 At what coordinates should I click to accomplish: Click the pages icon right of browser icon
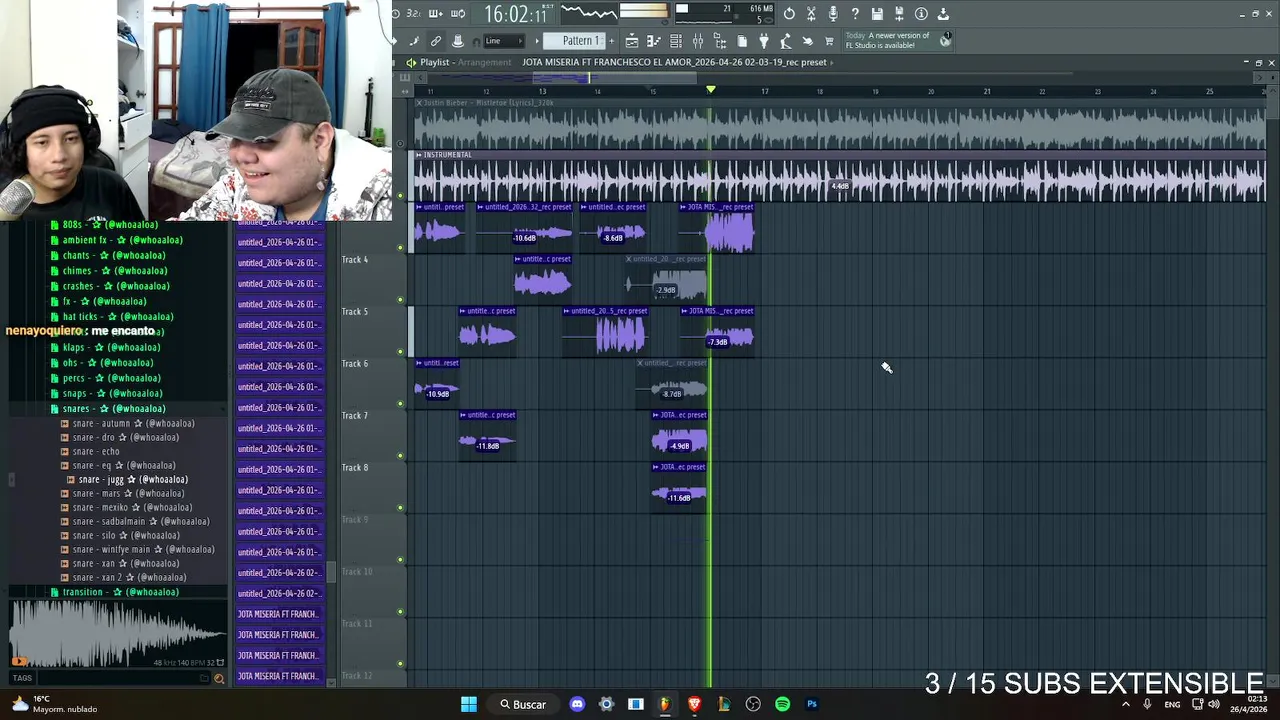click(x=742, y=41)
